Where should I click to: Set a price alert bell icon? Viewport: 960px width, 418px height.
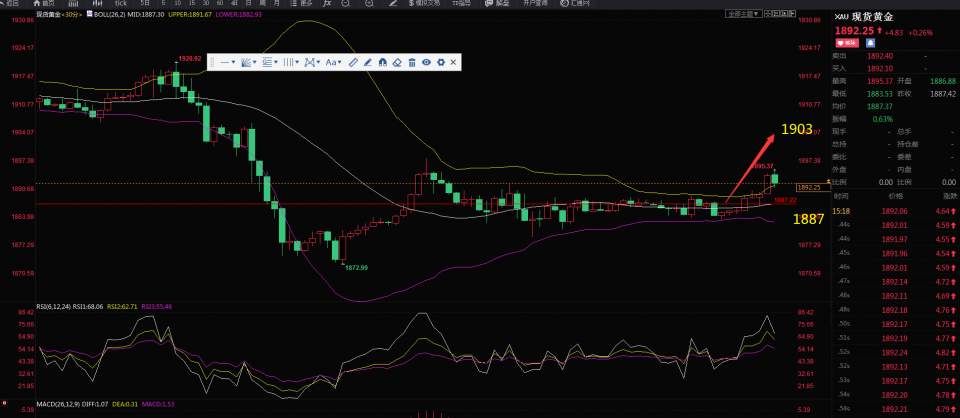click(871, 43)
